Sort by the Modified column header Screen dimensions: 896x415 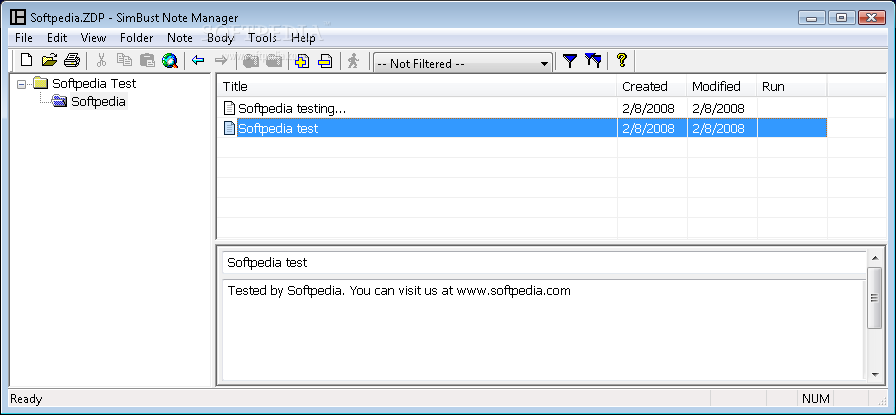(x=722, y=86)
